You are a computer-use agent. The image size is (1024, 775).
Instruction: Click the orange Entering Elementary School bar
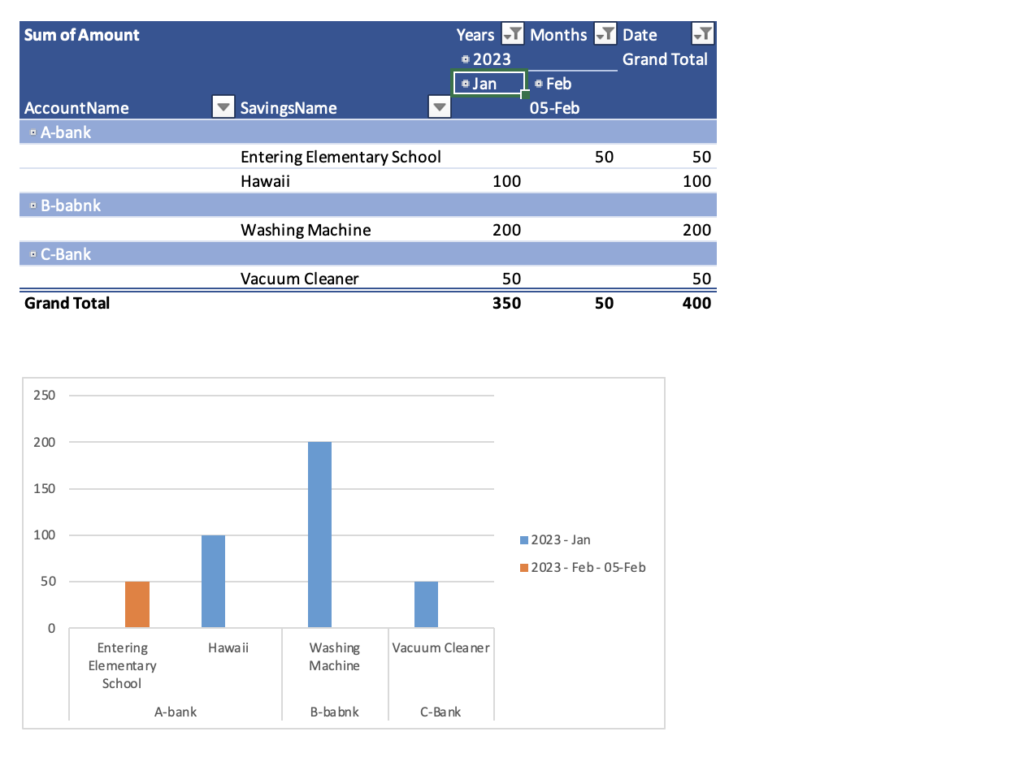pyautogui.click(x=136, y=604)
